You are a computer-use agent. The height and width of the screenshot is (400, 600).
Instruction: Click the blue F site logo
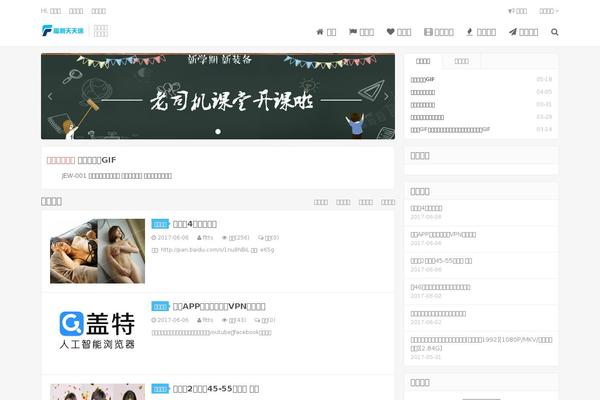(x=62, y=30)
